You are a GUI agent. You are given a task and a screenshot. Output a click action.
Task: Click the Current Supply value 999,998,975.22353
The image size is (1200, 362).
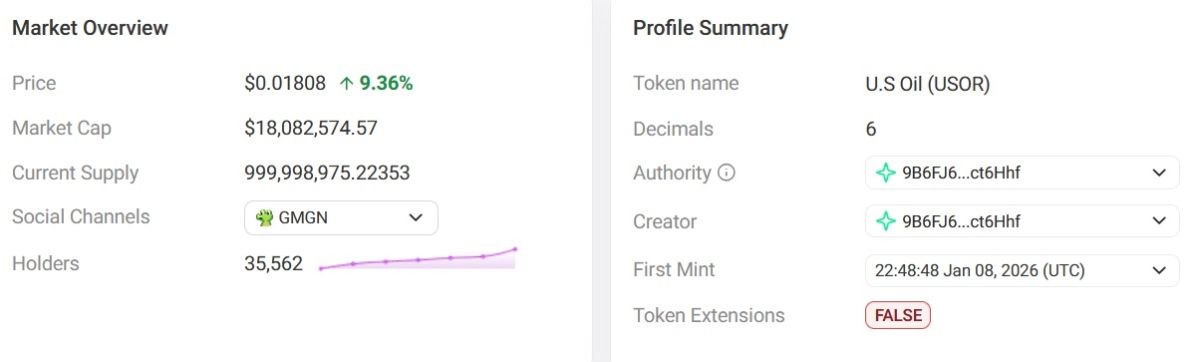[327, 173]
